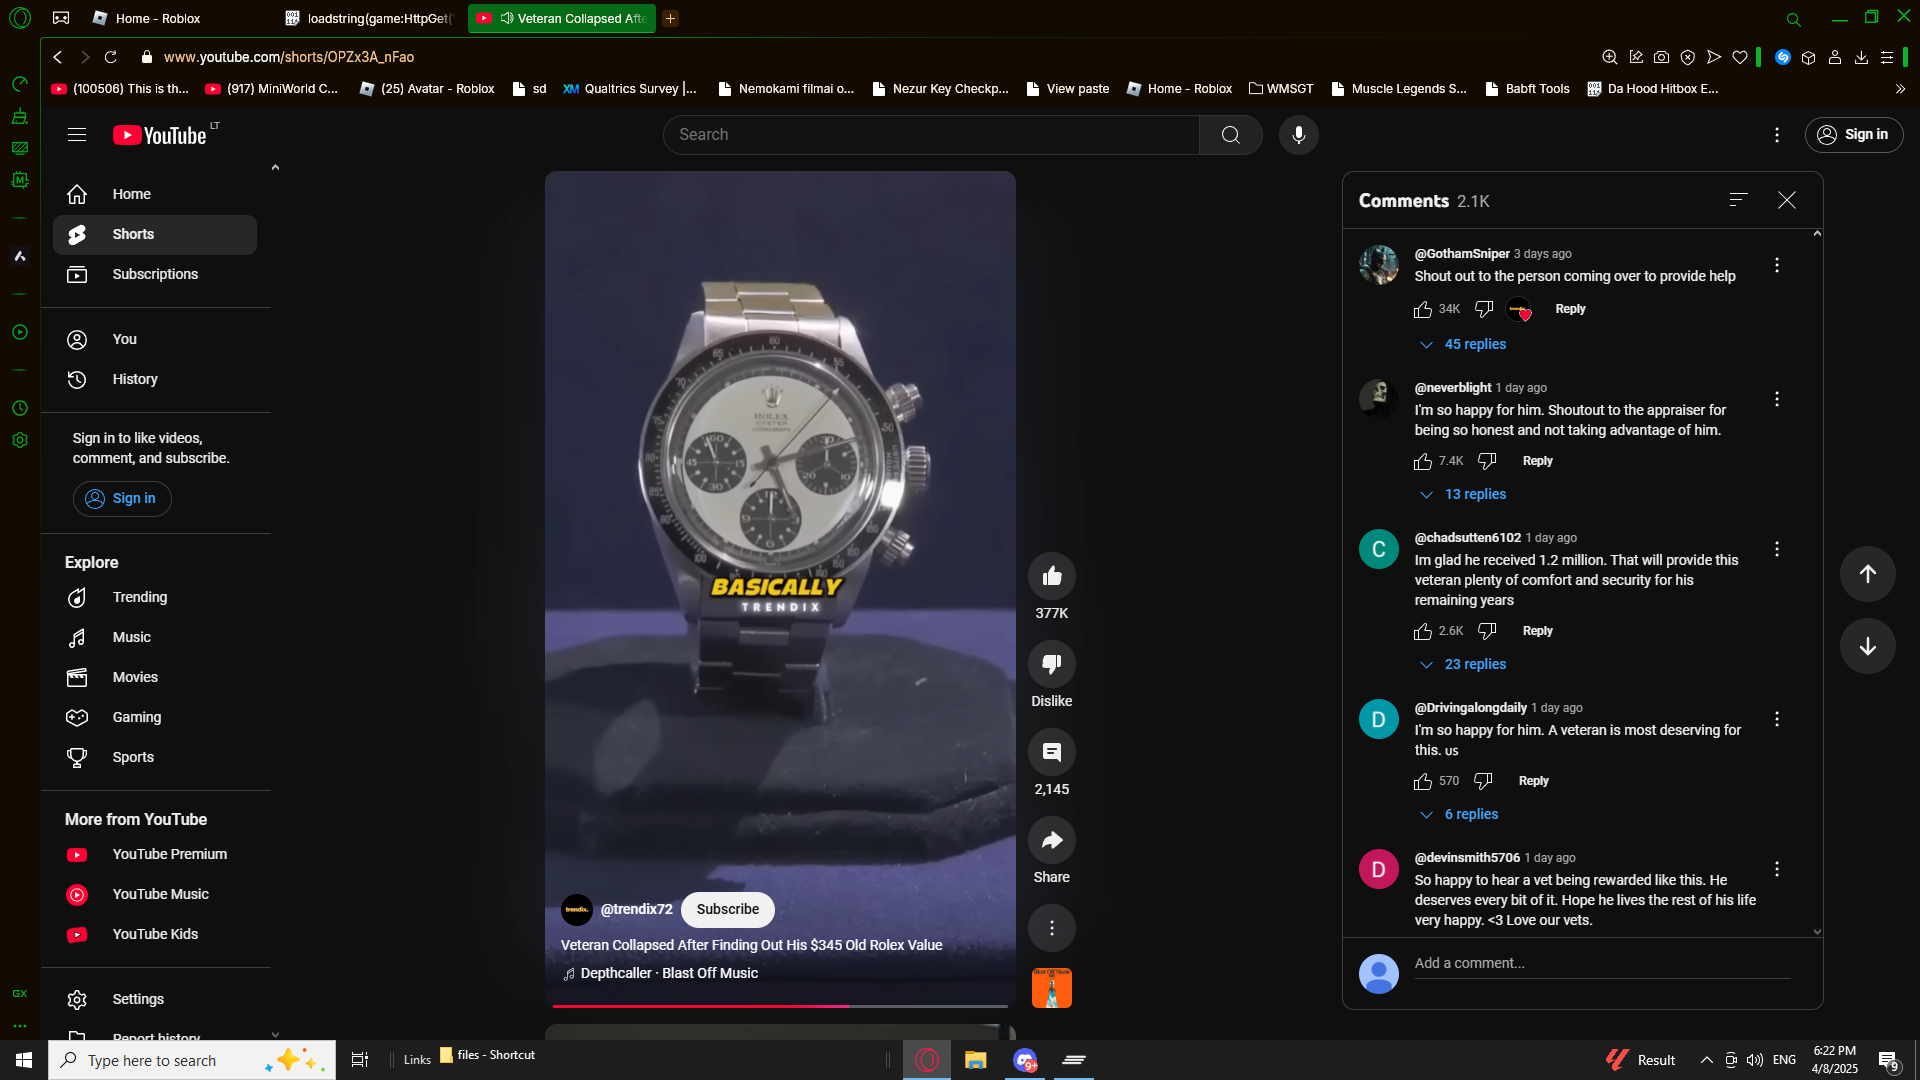Switch to the Home - Roblox tab
The width and height of the screenshot is (1920, 1080).
tap(157, 18)
